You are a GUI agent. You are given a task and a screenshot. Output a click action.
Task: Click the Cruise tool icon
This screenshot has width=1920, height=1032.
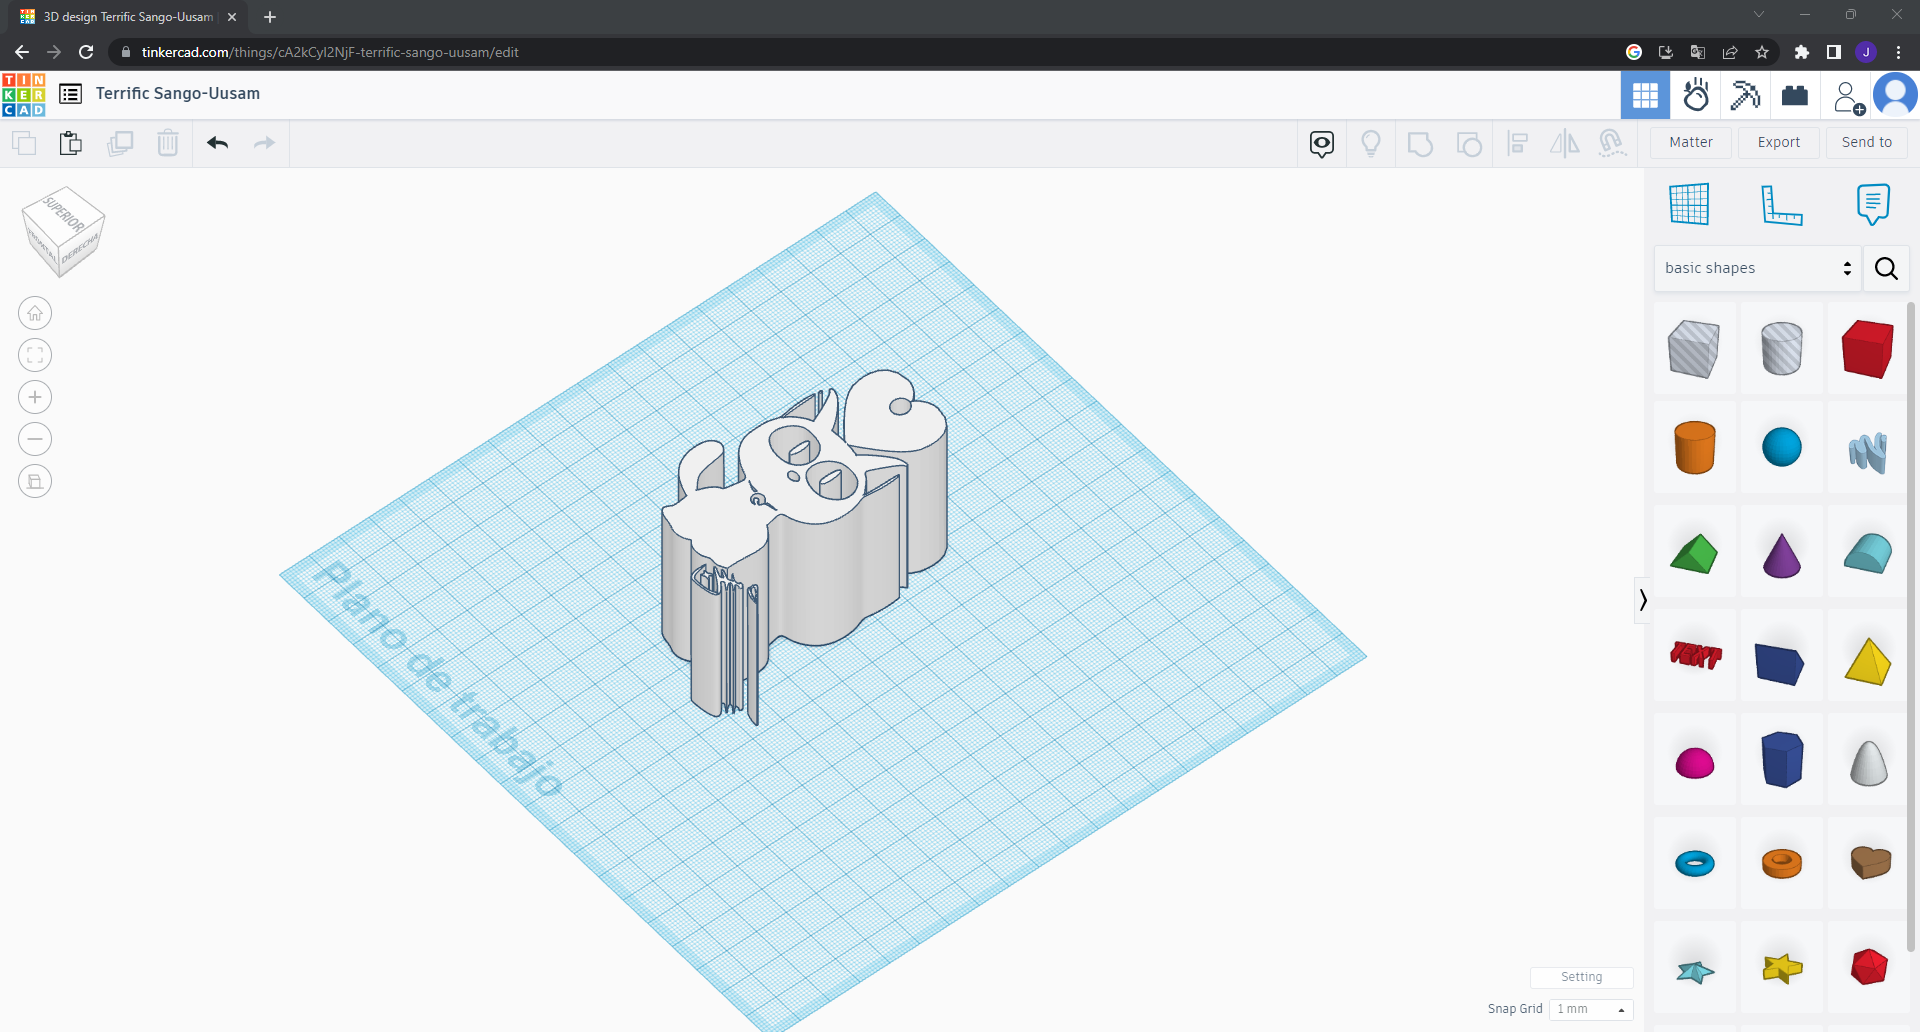pos(1612,144)
